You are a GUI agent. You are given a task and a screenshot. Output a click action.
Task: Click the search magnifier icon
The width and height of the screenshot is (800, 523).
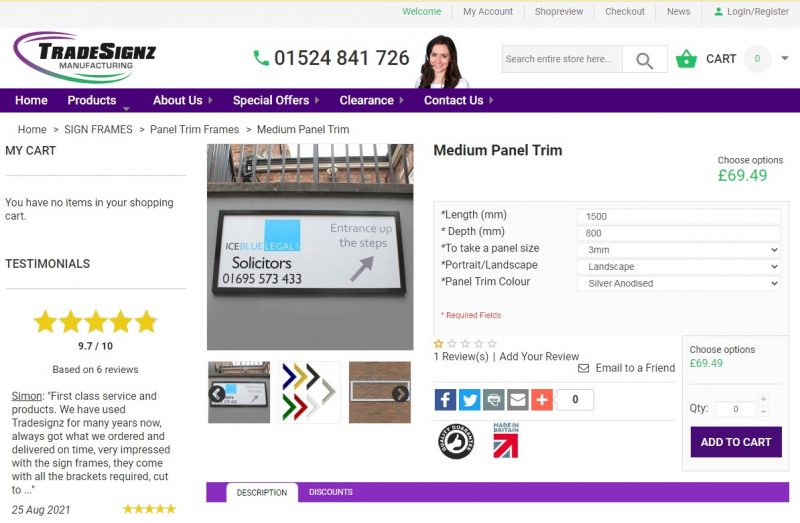click(x=644, y=60)
